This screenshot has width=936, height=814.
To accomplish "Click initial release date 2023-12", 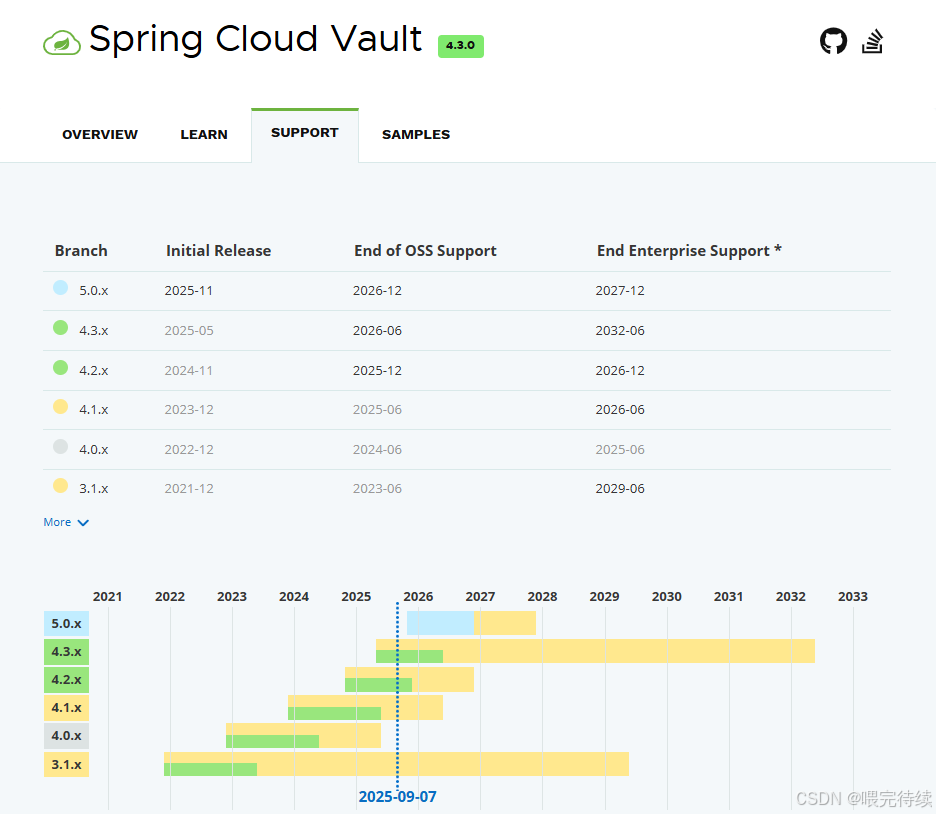I will (189, 409).
